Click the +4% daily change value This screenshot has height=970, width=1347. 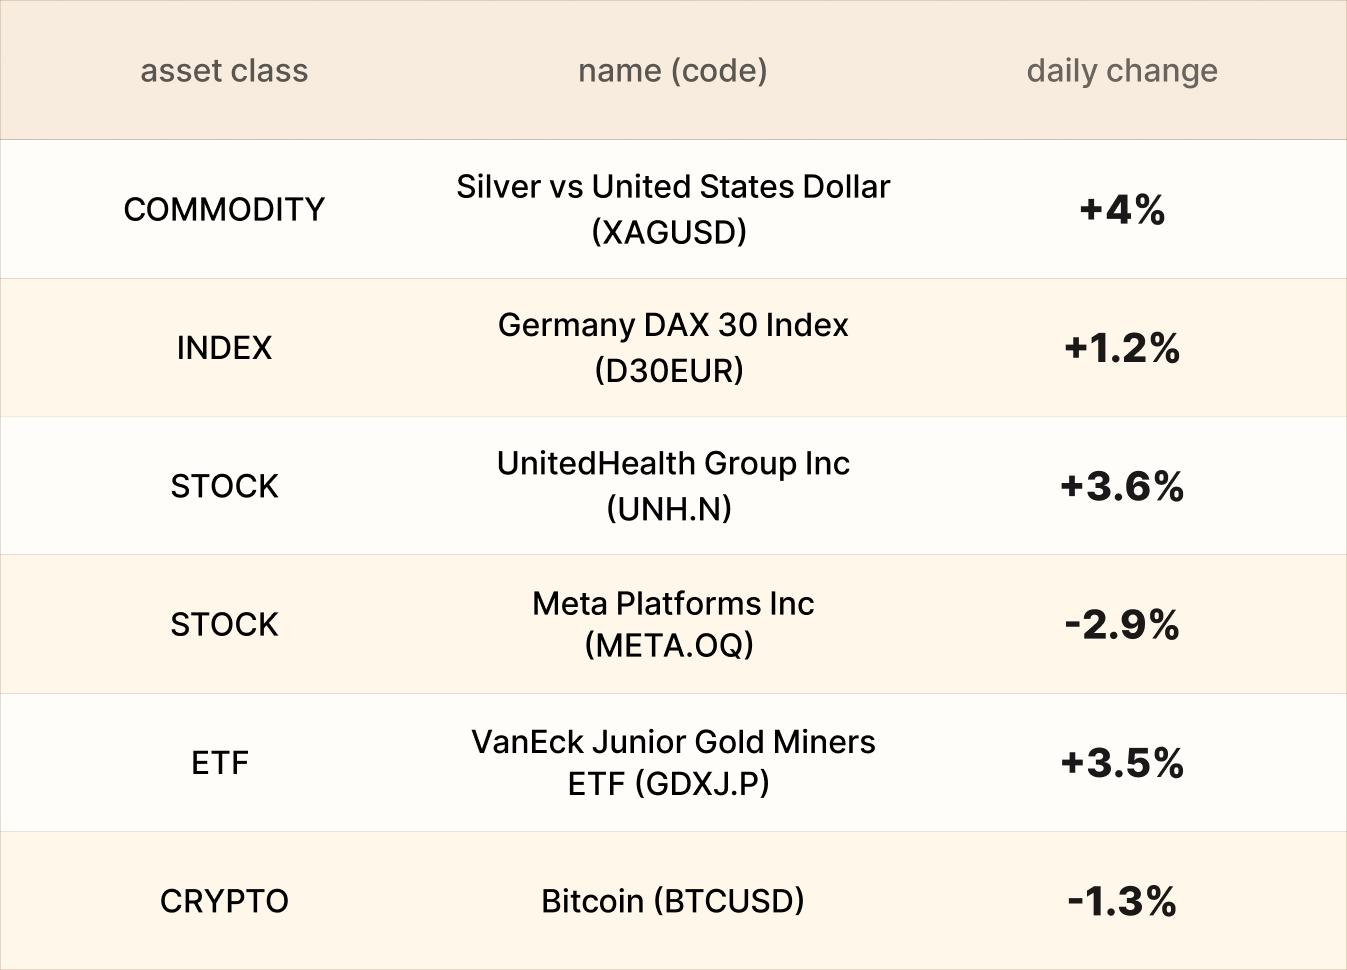click(1122, 209)
